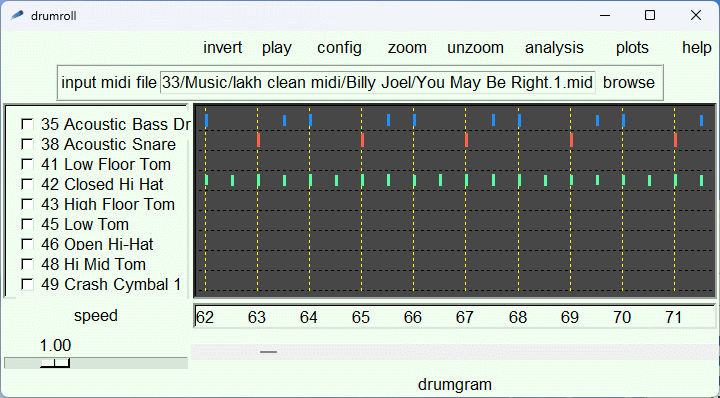Click bar number 70 in the ruler

click(x=622, y=317)
